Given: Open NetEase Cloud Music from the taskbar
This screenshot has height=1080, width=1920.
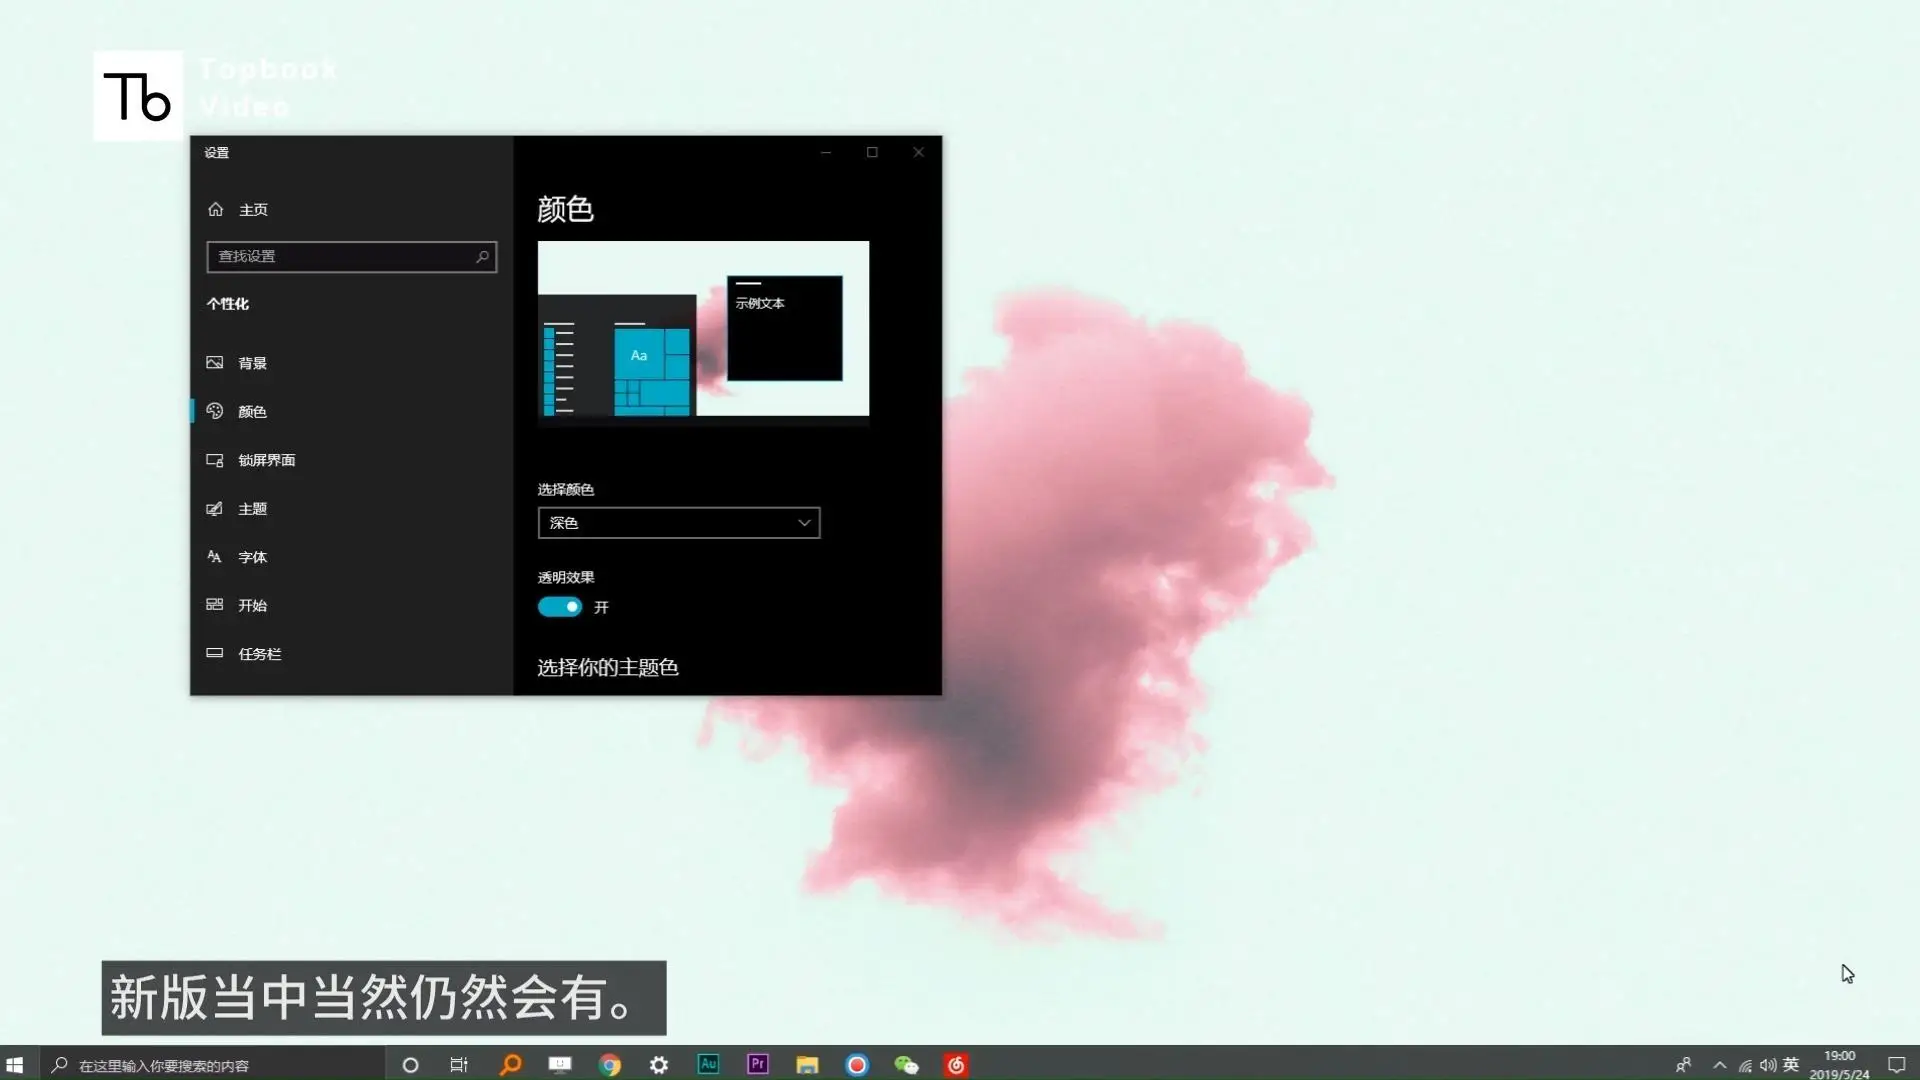Looking at the screenshot, I should pyautogui.click(x=956, y=1064).
